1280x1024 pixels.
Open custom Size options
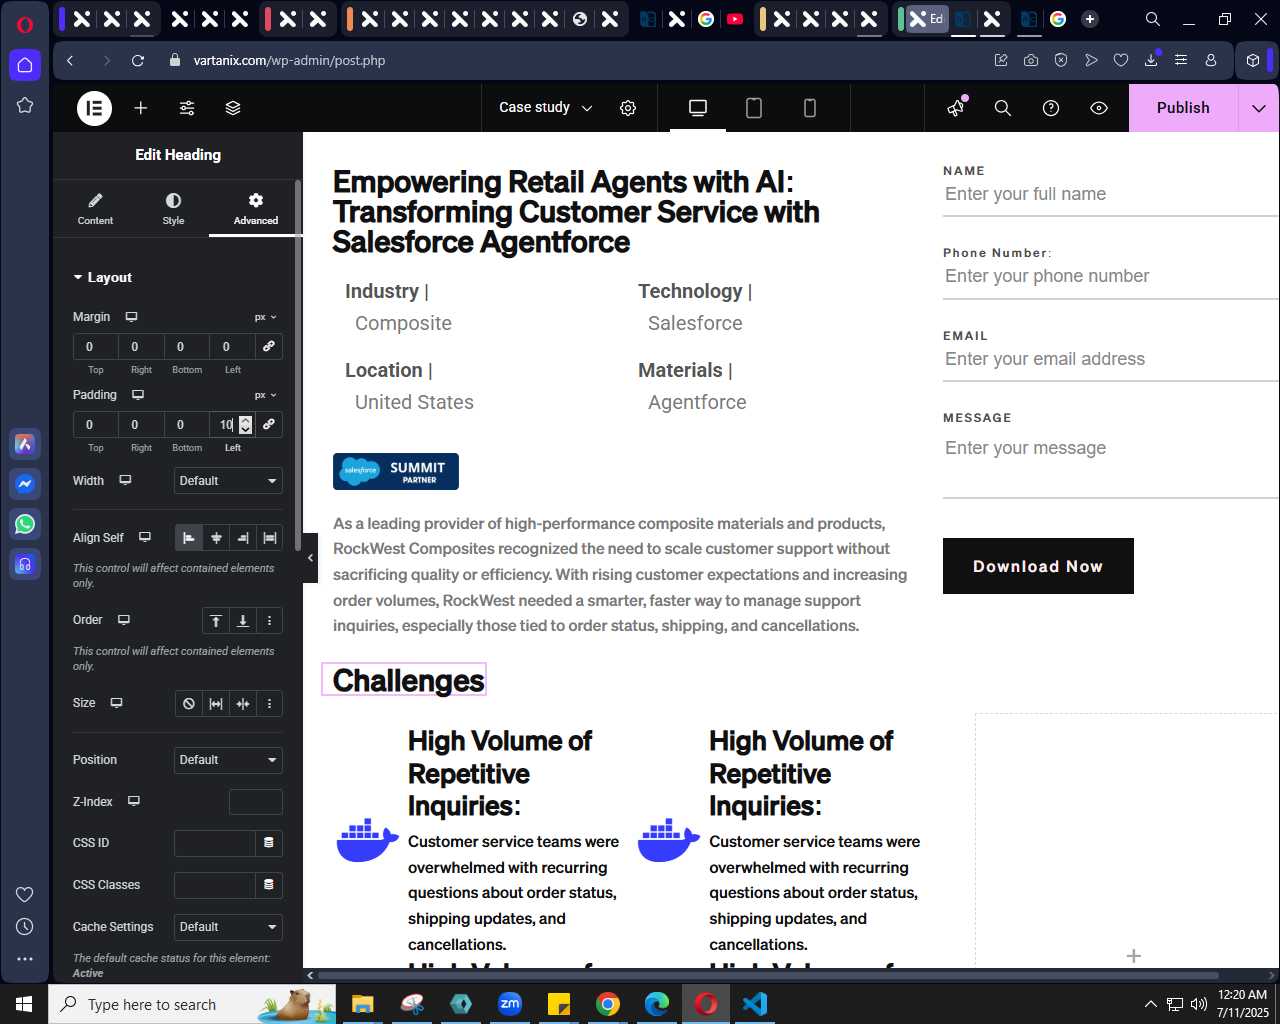click(x=270, y=704)
